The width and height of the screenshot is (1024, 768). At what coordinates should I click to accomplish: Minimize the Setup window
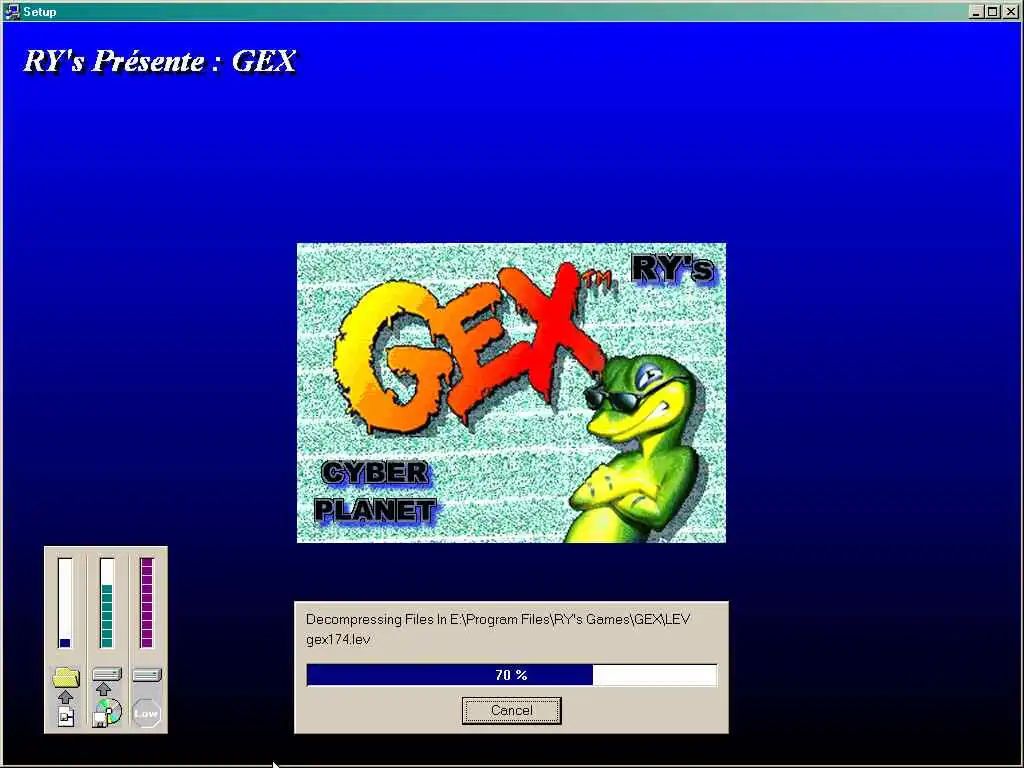click(x=976, y=12)
